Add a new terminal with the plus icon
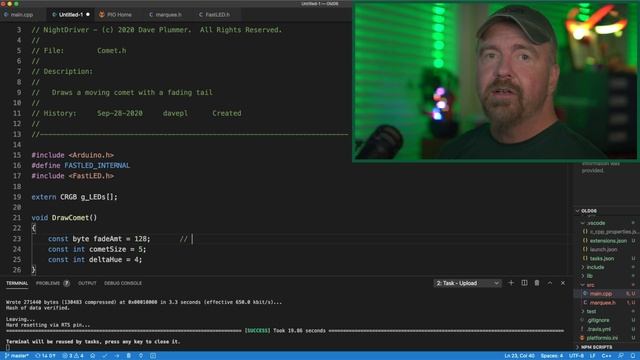This screenshot has width=640, height=360. coord(511,283)
